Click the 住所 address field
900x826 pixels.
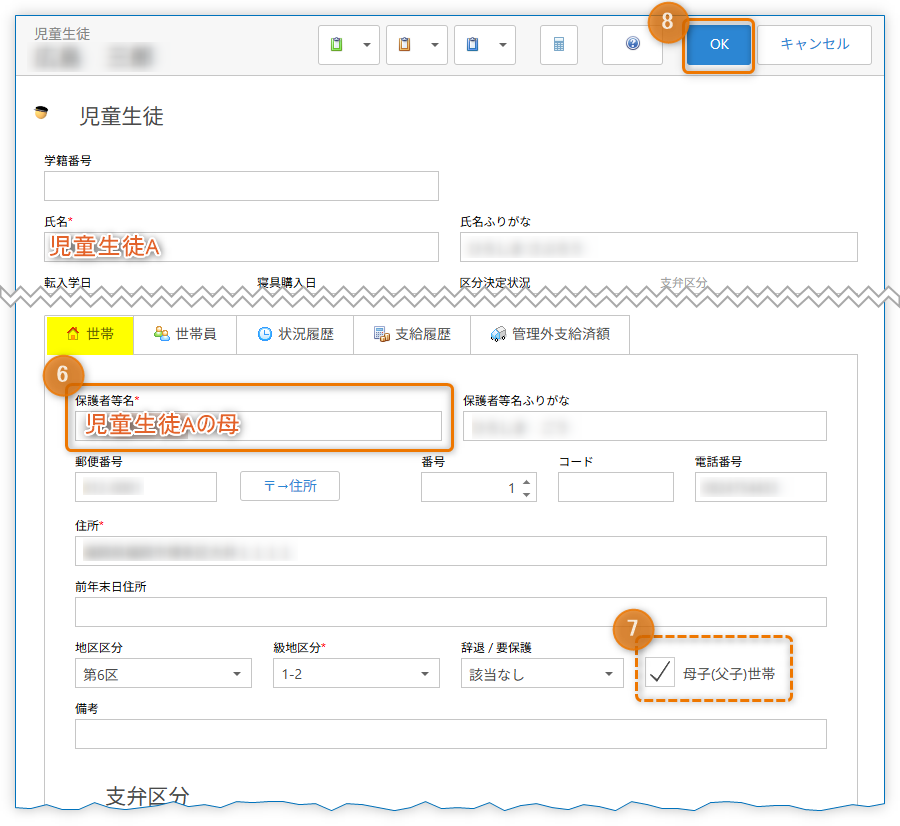(x=451, y=551)
